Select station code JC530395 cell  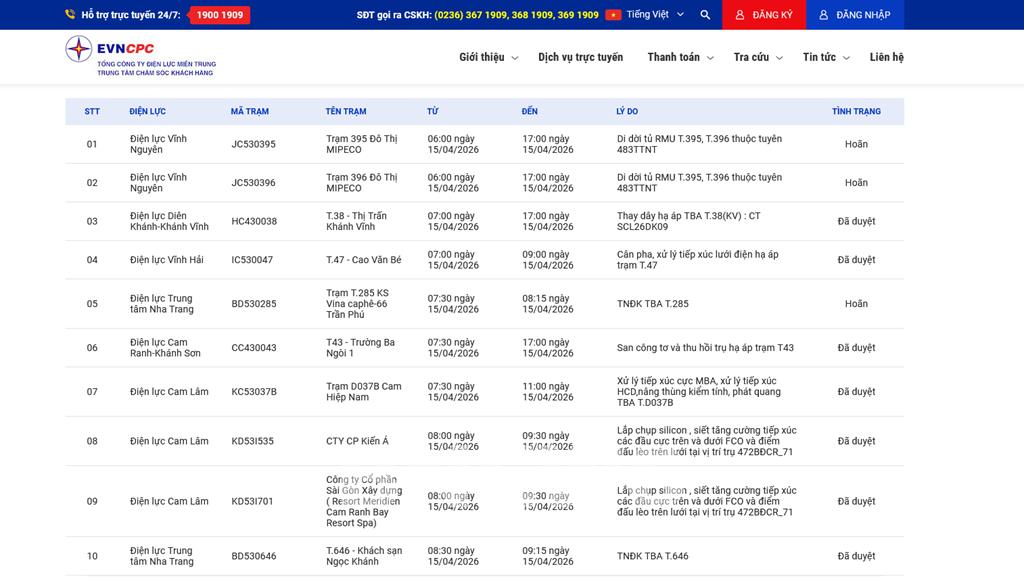click(253, 144)
